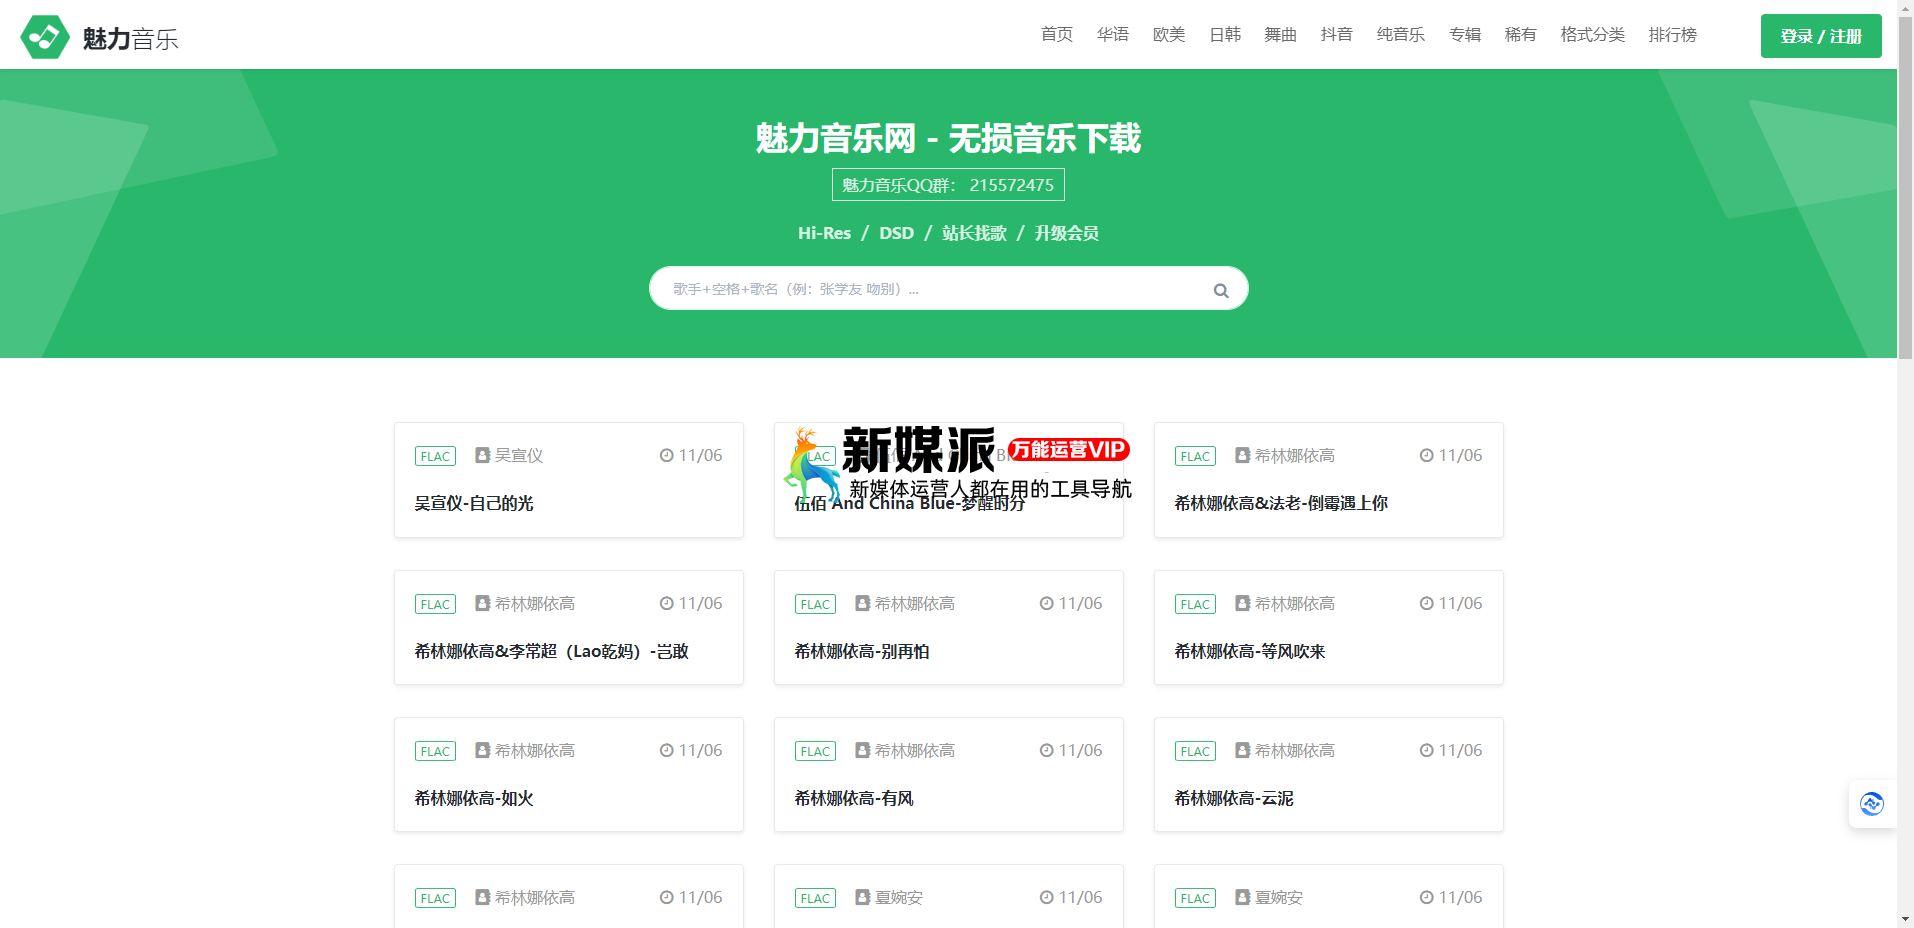Viewport: 1914px width, 928px height.
Task: Click artist icon on 如火 card
Action: pyautogui.click(x=482, y=750)
